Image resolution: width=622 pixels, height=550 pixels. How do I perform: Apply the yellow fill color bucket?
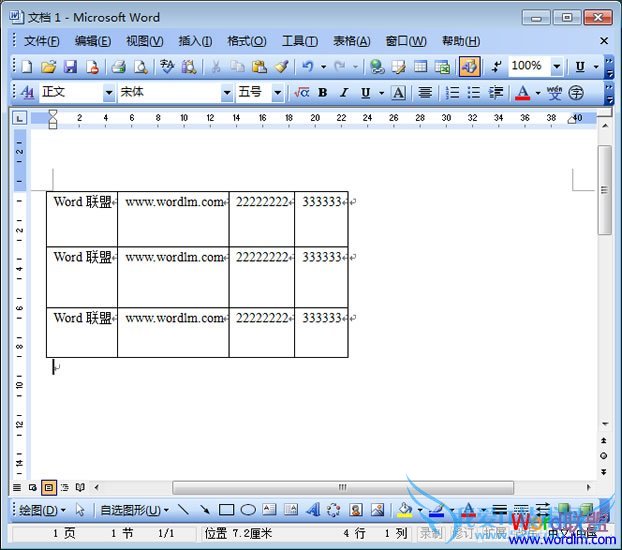click(405, 510)
